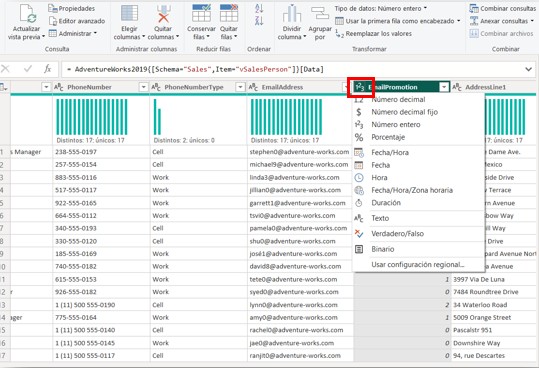This screenshot has width=539, height=368.
Task: Sort descending with the Z-A icon
Action: (259, 21)
